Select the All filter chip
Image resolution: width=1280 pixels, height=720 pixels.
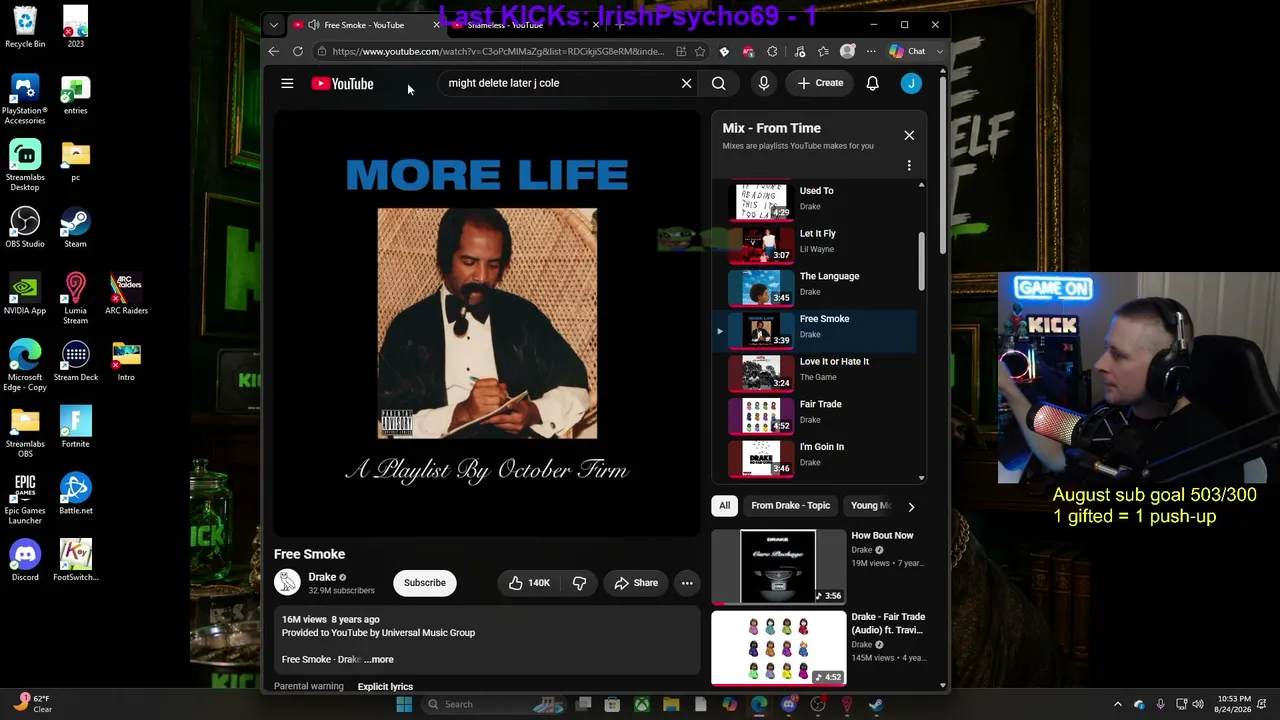pos(724,506)
